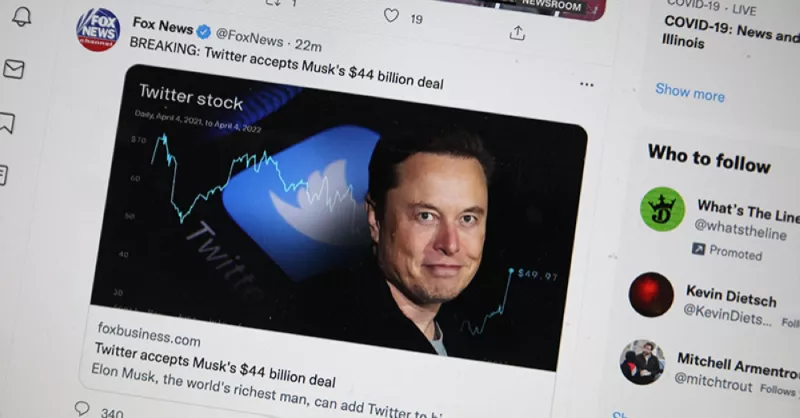This screenshot has height=418, width=800.
Task: Open the foxbusiness.com link card title
Action: coord(215,365)
